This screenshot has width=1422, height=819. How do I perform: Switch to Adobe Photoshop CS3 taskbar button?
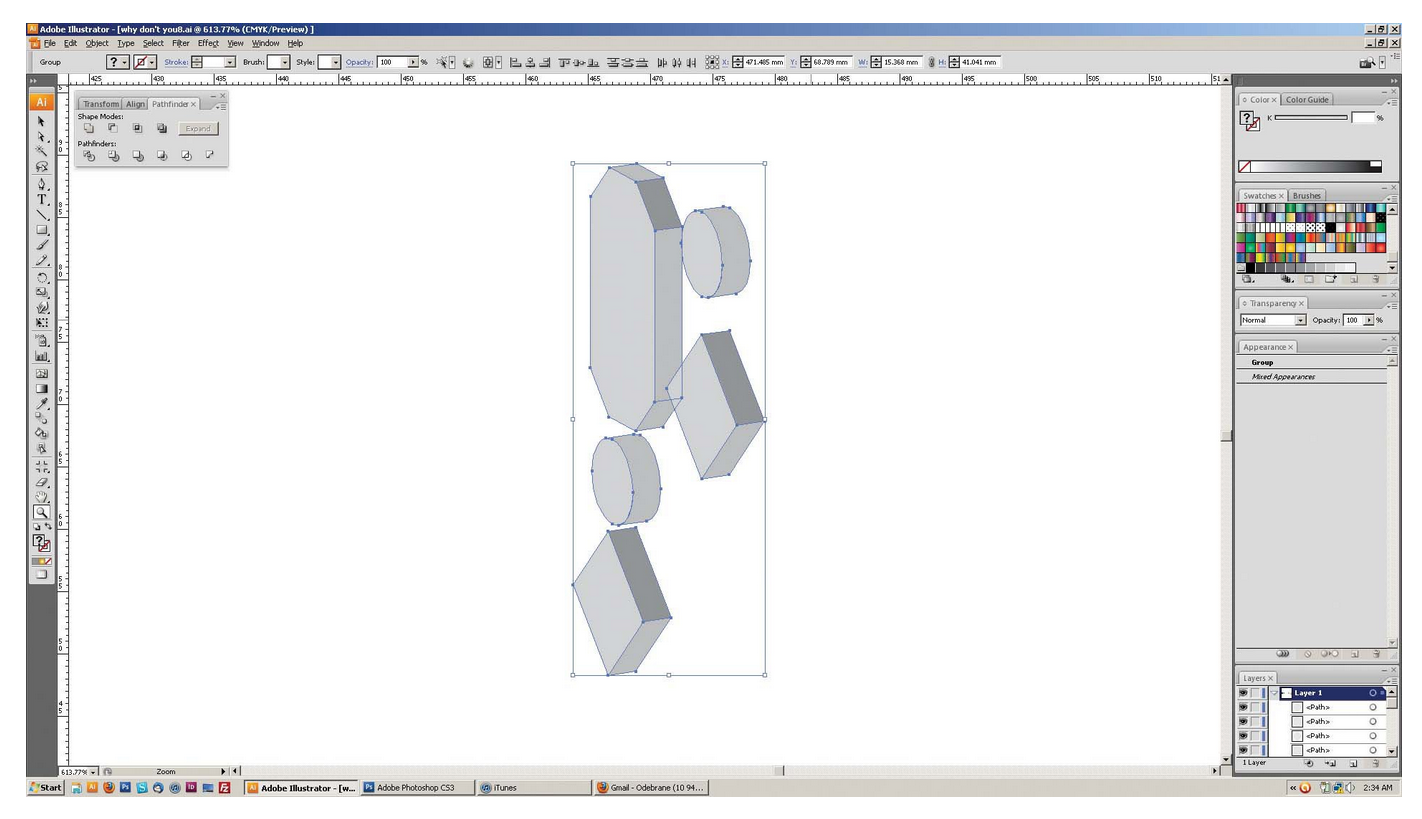[x=416, y=788]
